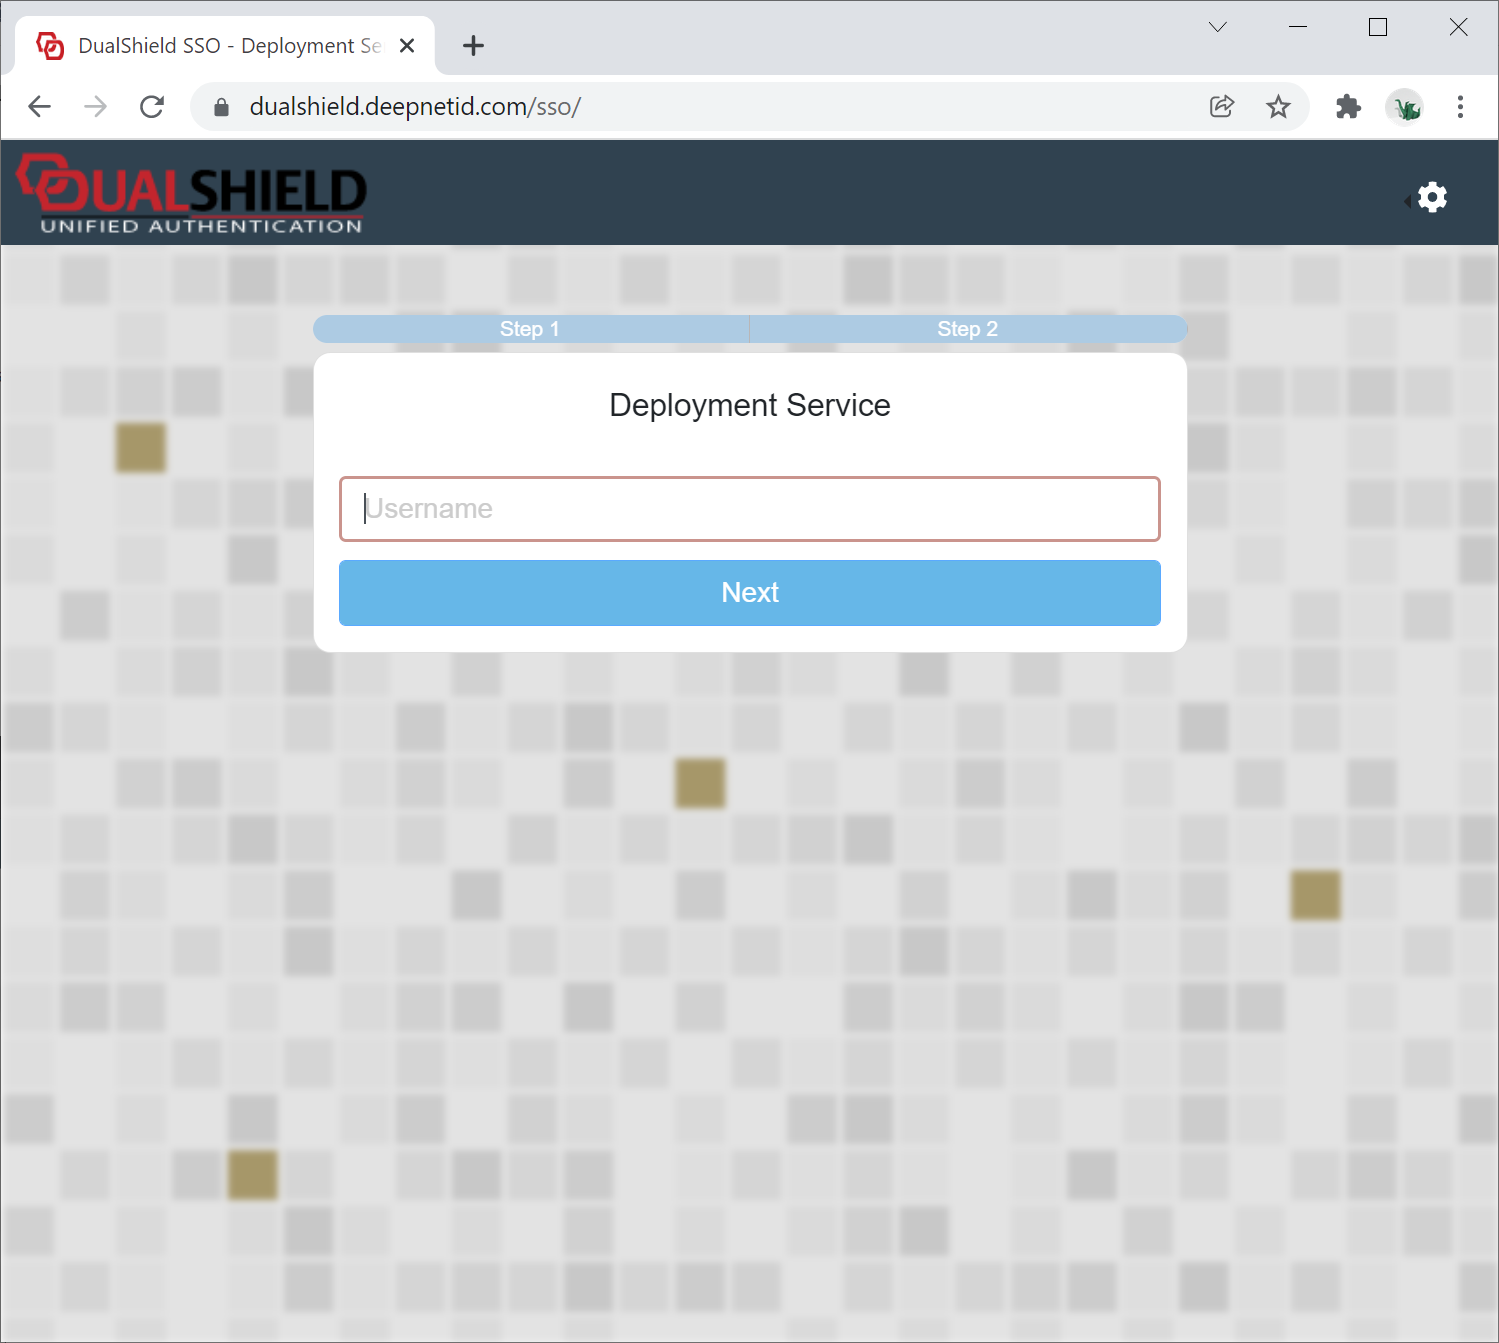This screenshot has height=1343, width=1499.
Task: Bookmark this page with the star icon
Action: [1278, 107]
